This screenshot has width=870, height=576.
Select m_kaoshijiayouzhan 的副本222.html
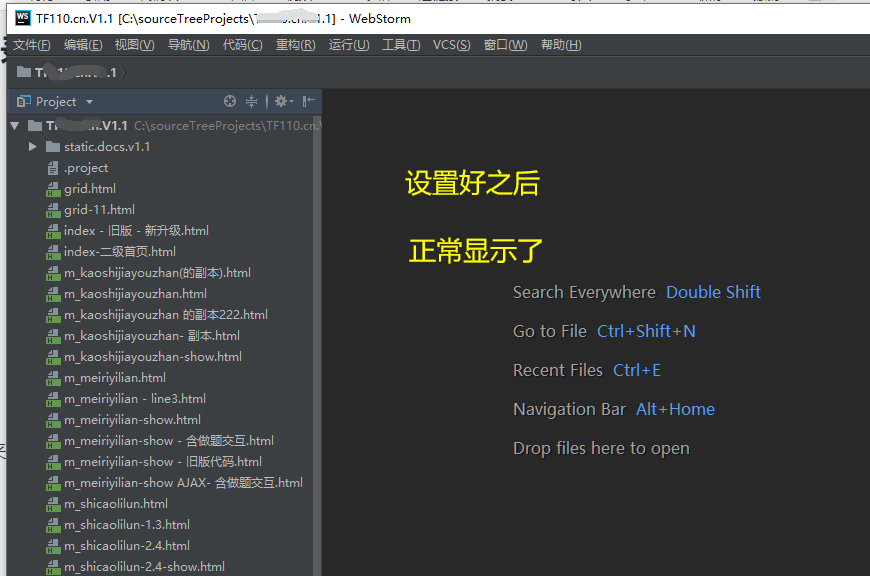pos(166,315)
